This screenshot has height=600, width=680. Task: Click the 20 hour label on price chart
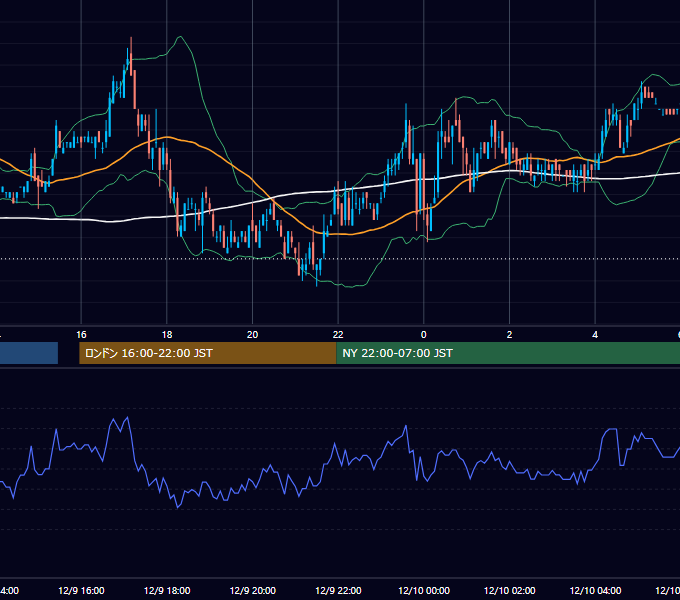252,335
